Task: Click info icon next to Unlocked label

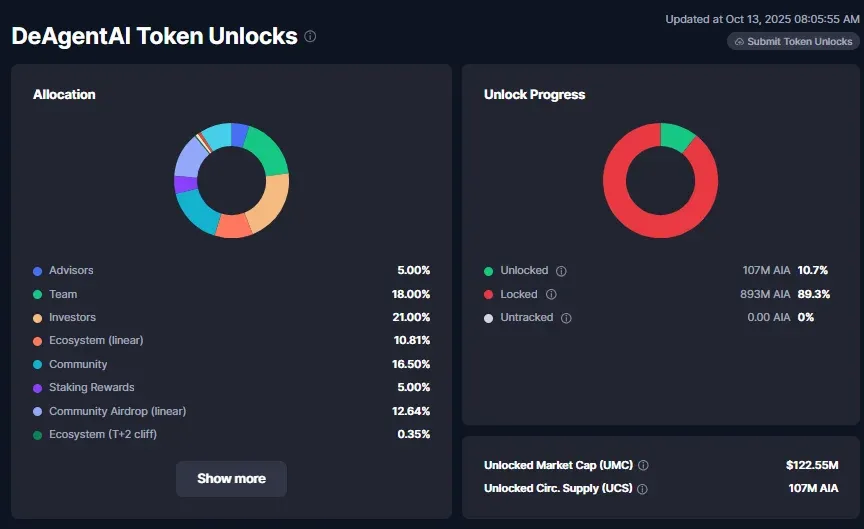Action: pyautogui.click(x=561, y=271)
